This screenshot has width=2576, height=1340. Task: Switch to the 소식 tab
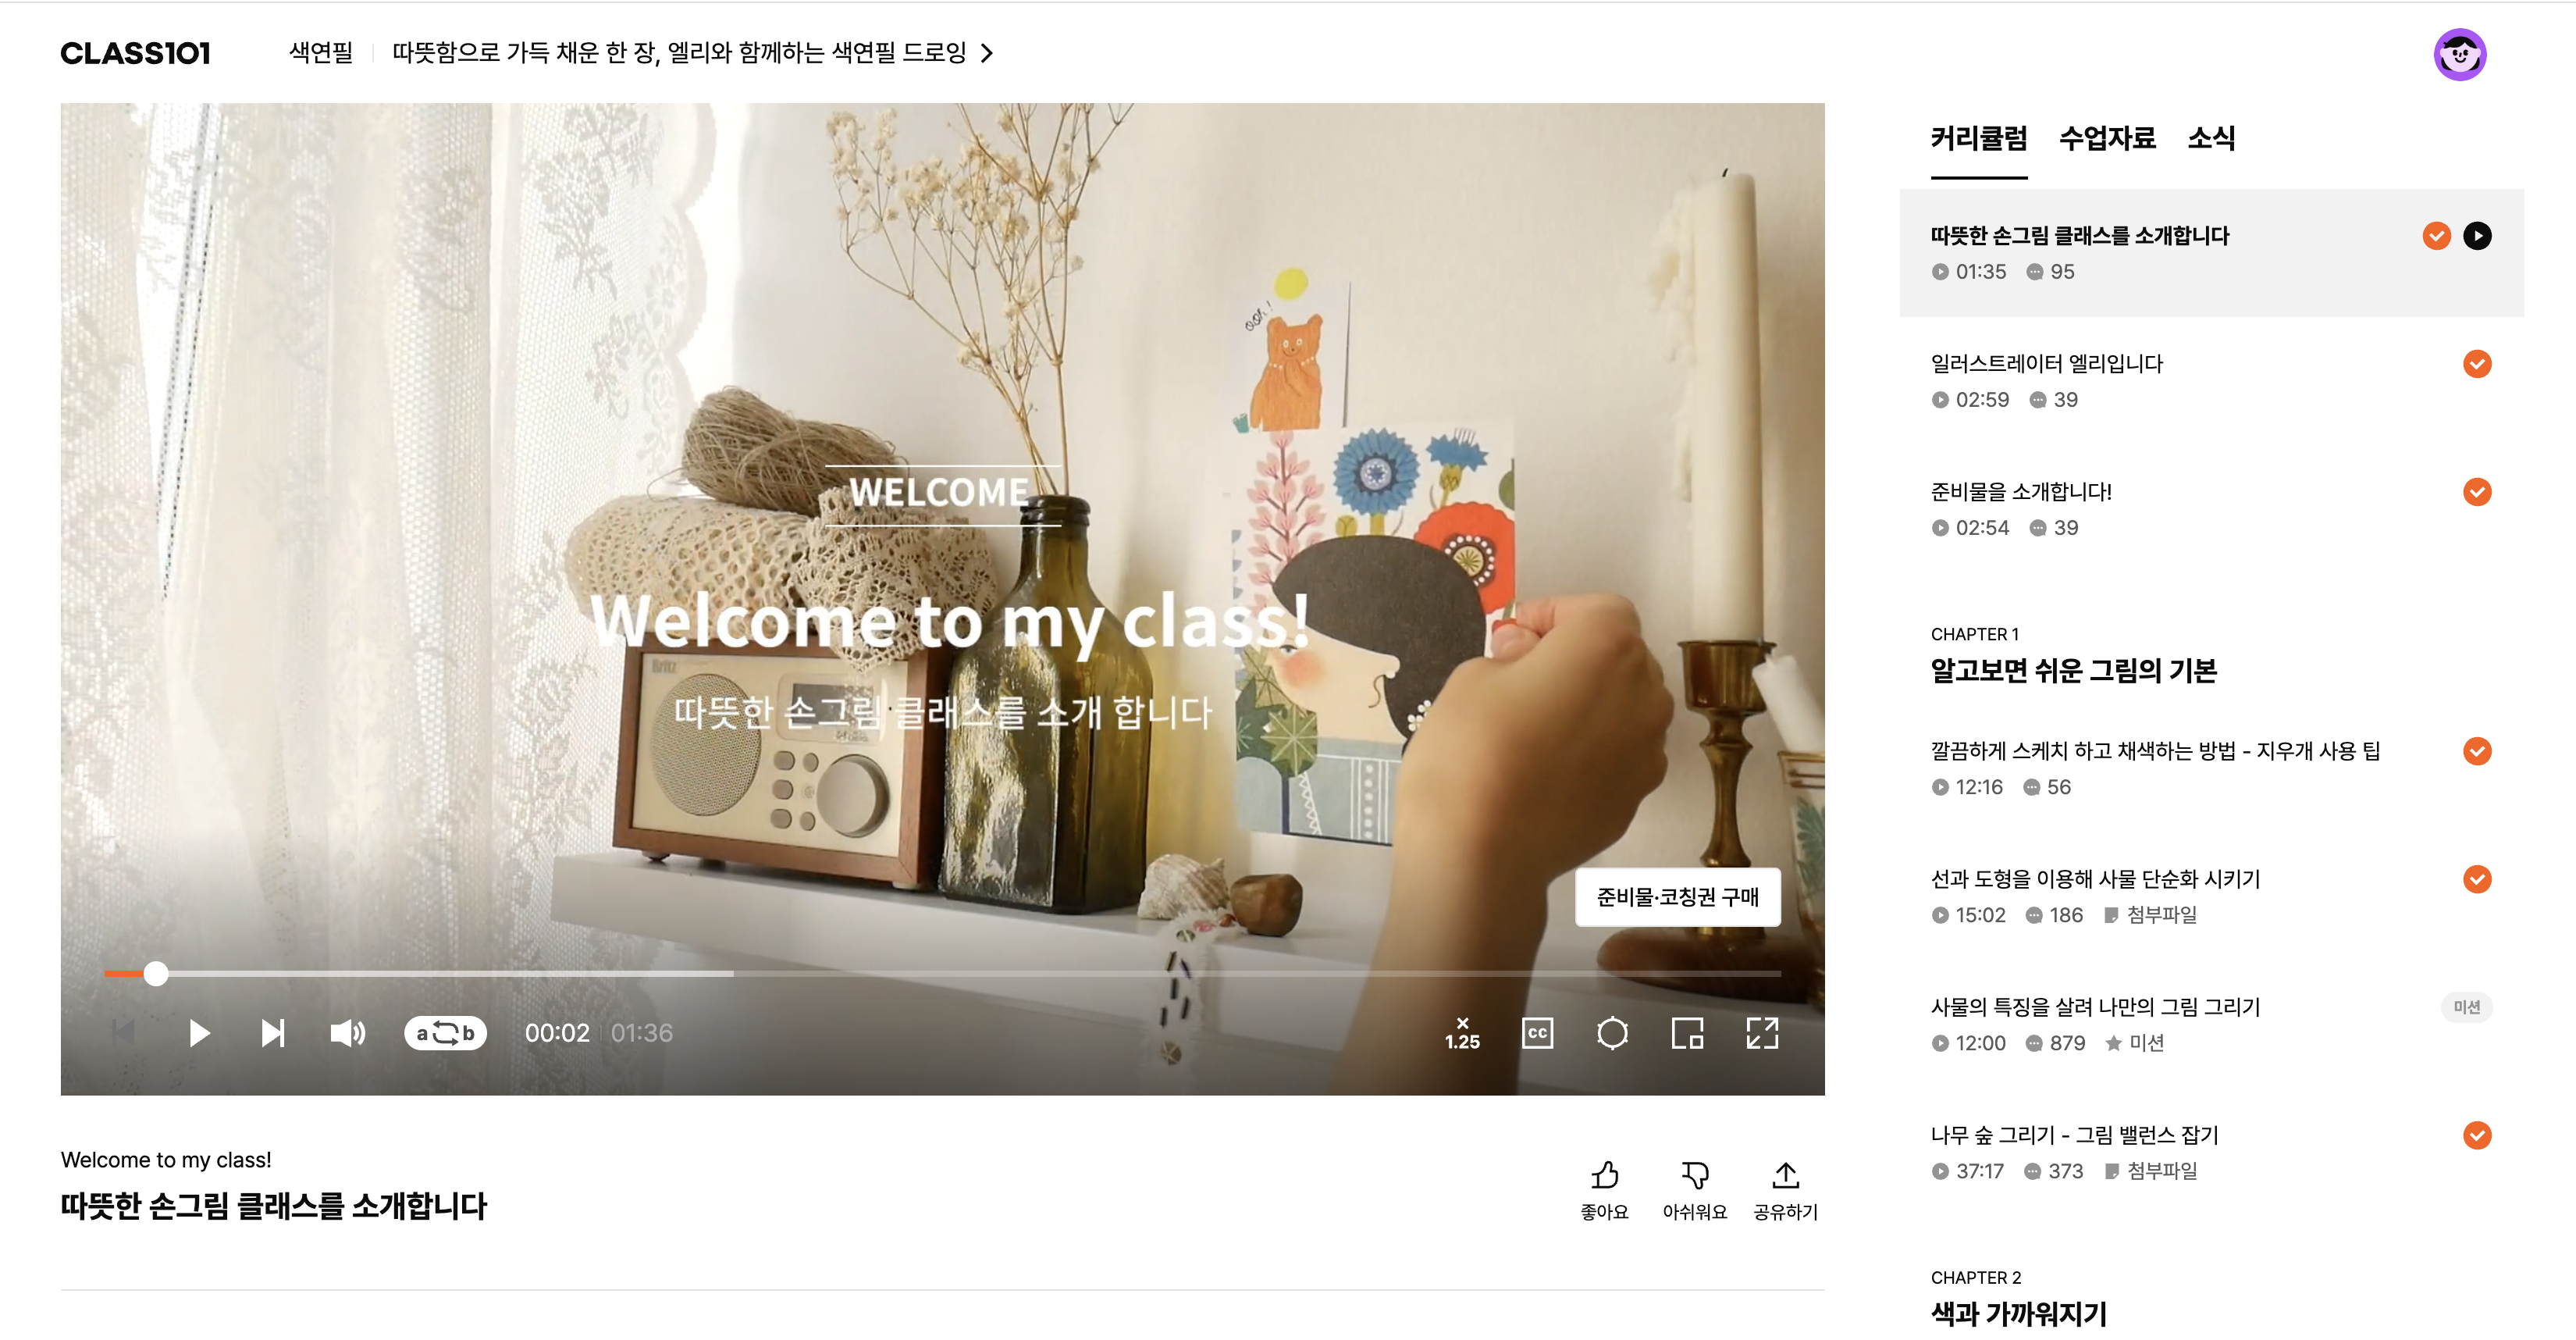coord(2210,138)
